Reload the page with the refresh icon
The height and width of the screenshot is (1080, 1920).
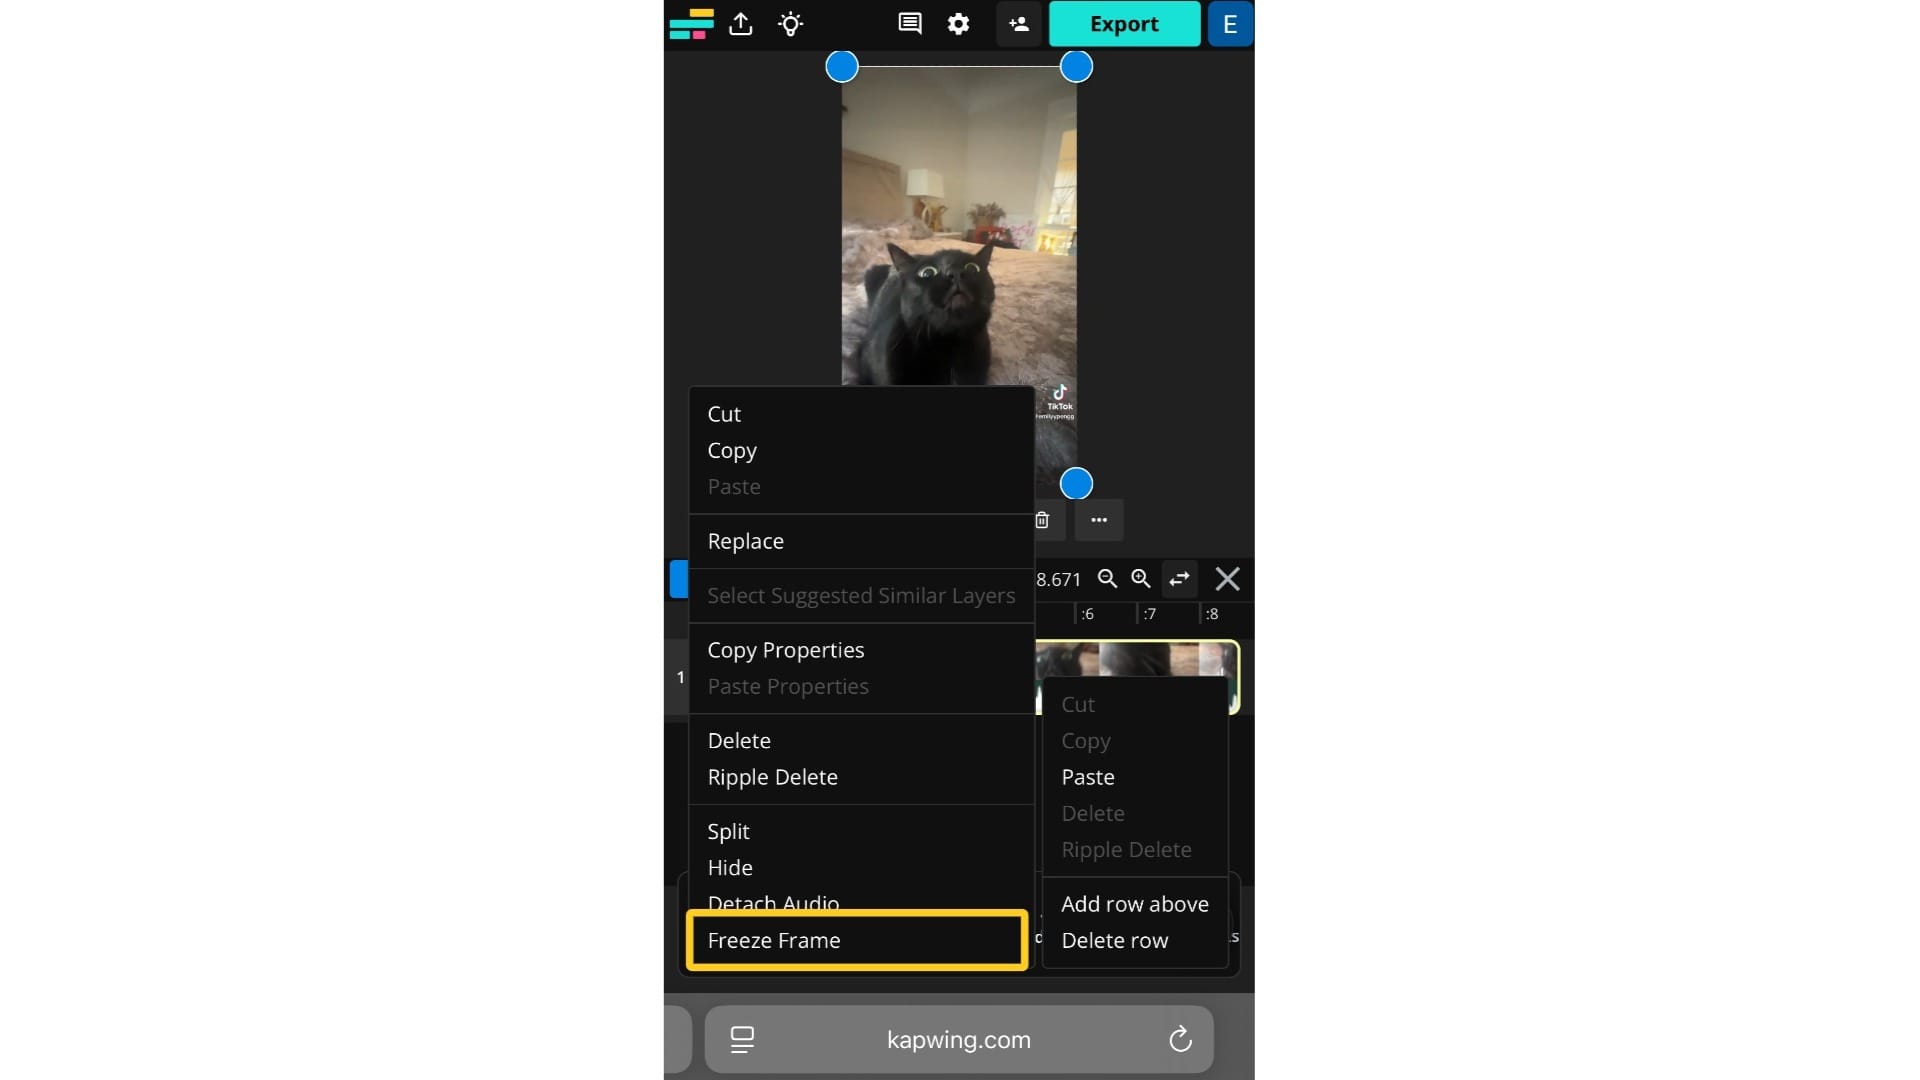point(1179,1039)
